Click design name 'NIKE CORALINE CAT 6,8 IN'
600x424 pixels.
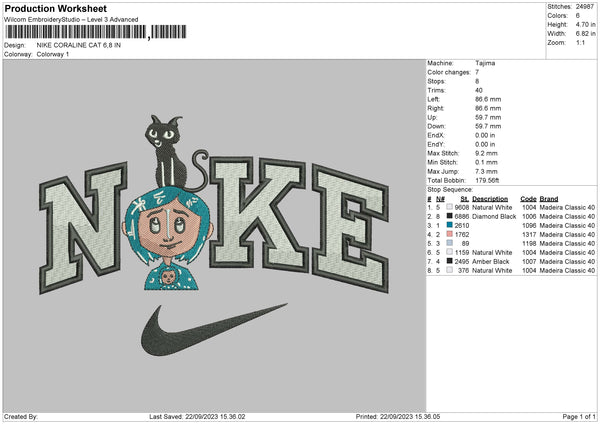pos(79,45)
